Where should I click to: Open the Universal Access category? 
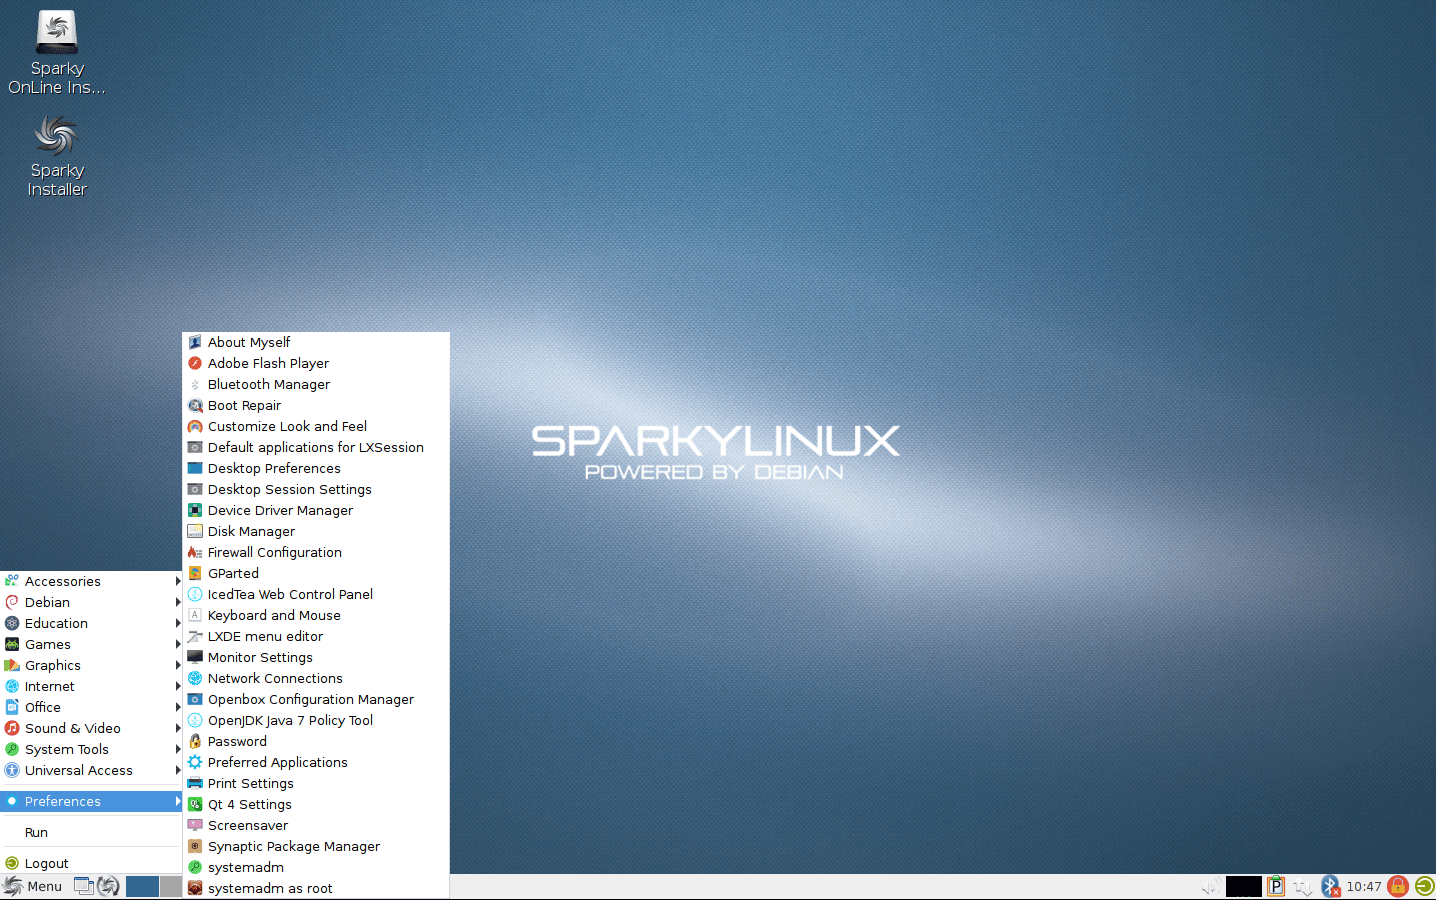(91, 770)
